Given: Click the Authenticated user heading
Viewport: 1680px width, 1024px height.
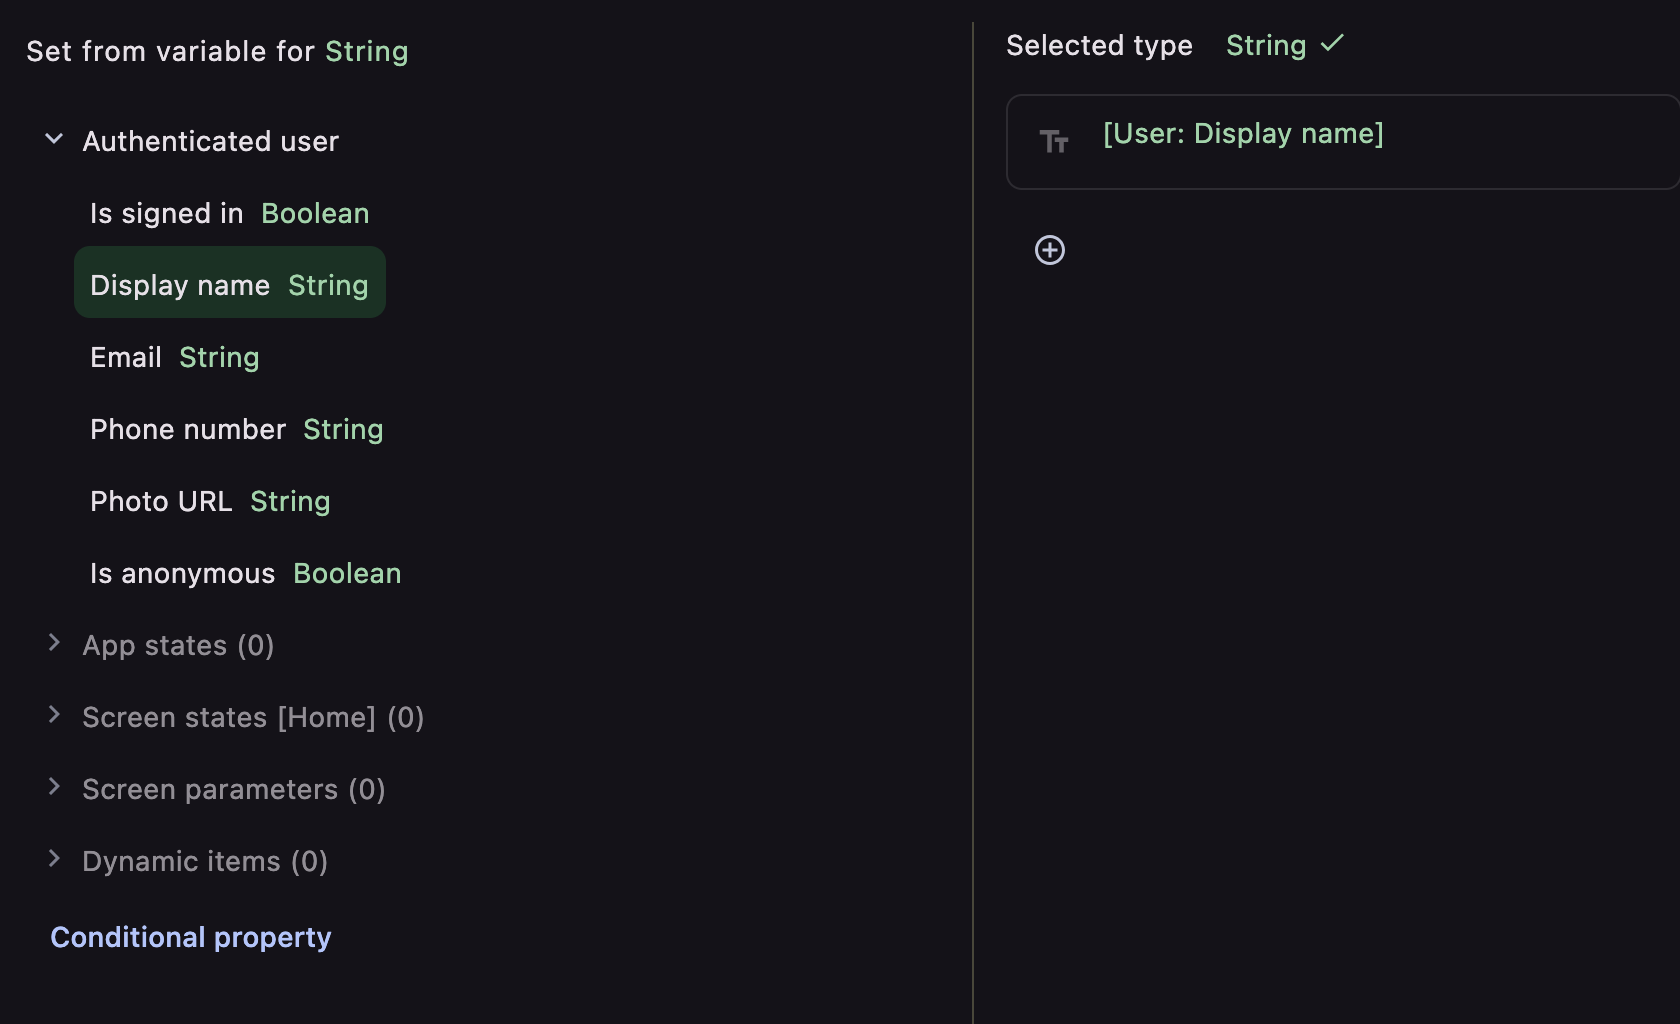Looking at the screenshot, I should (x=211, y=141).
